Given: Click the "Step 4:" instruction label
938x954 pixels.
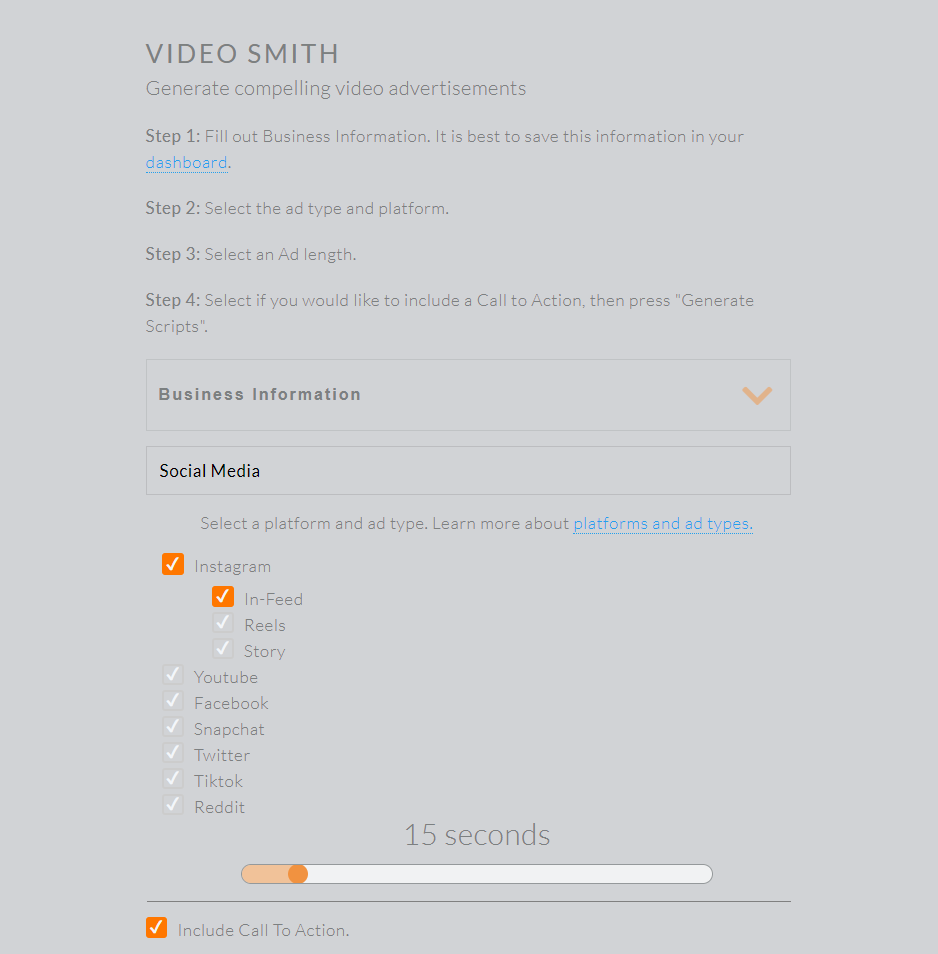Looking at the screenshot, I should (173, 300).
